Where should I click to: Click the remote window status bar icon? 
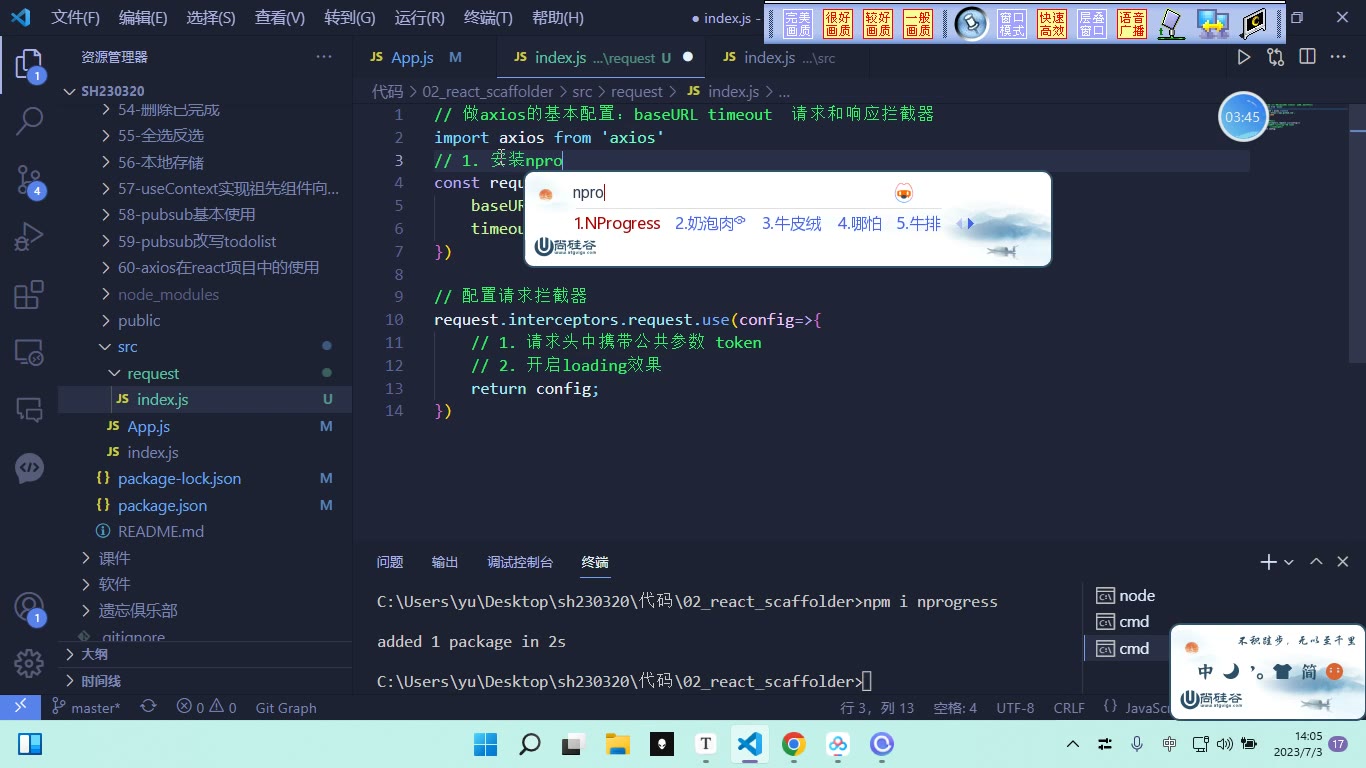tap(20, 707)
